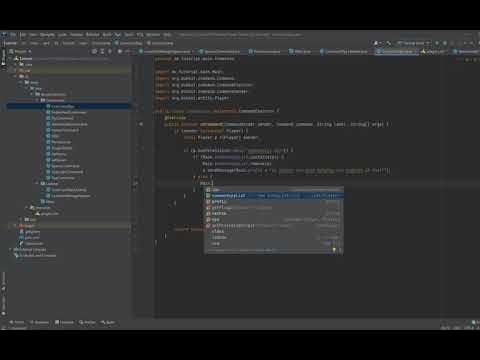Click the three-dots options icon in completion popup
Image resolution: width=480 pixels, height=360 pixels.
coord(340,250)
